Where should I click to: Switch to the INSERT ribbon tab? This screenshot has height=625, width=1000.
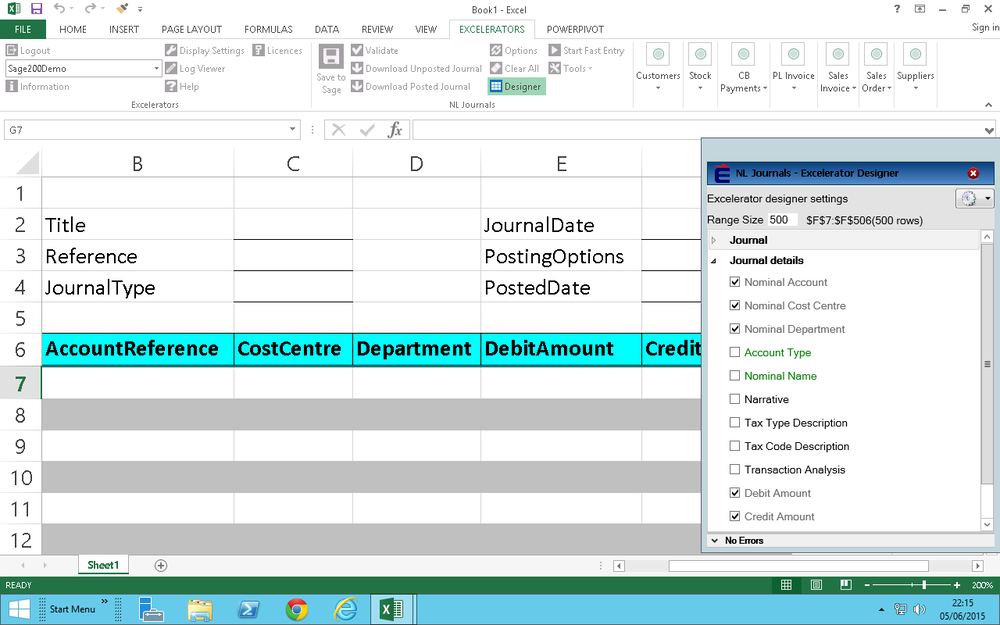[124, 29]
